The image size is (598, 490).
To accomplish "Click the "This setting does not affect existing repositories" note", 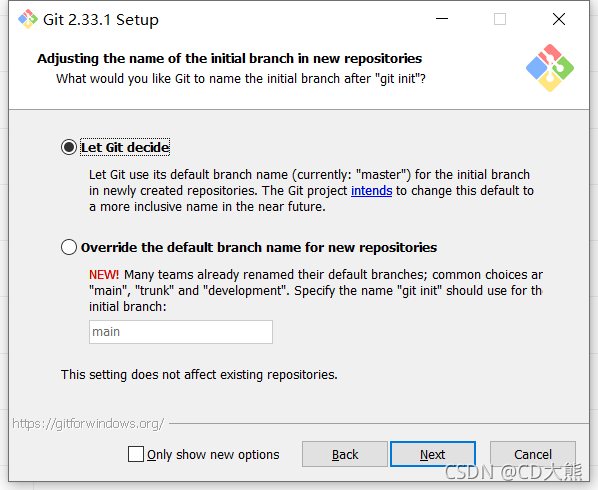I will click(199, 374).
